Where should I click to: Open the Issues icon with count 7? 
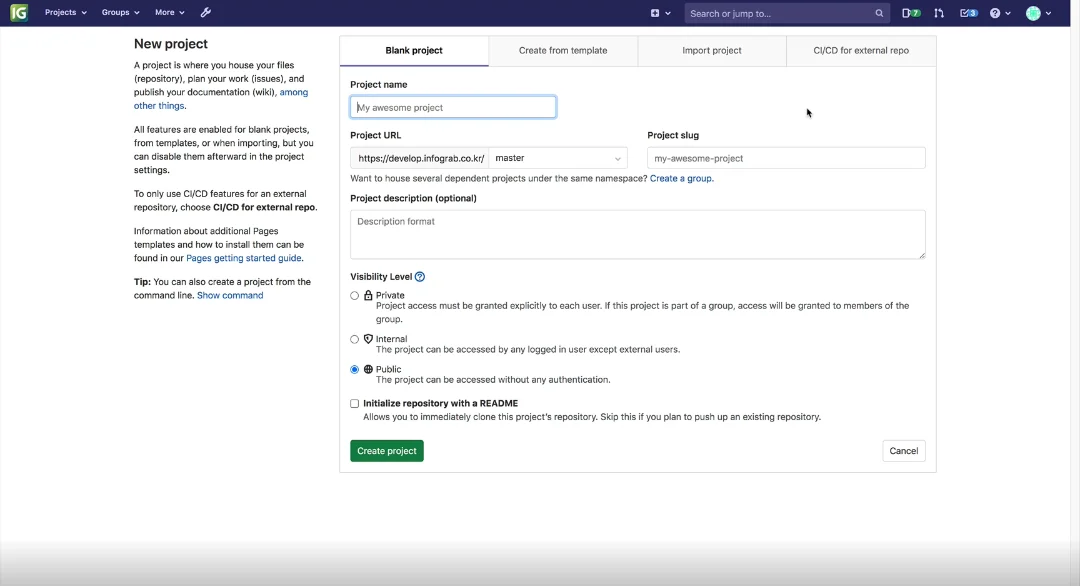click(910, 13)
